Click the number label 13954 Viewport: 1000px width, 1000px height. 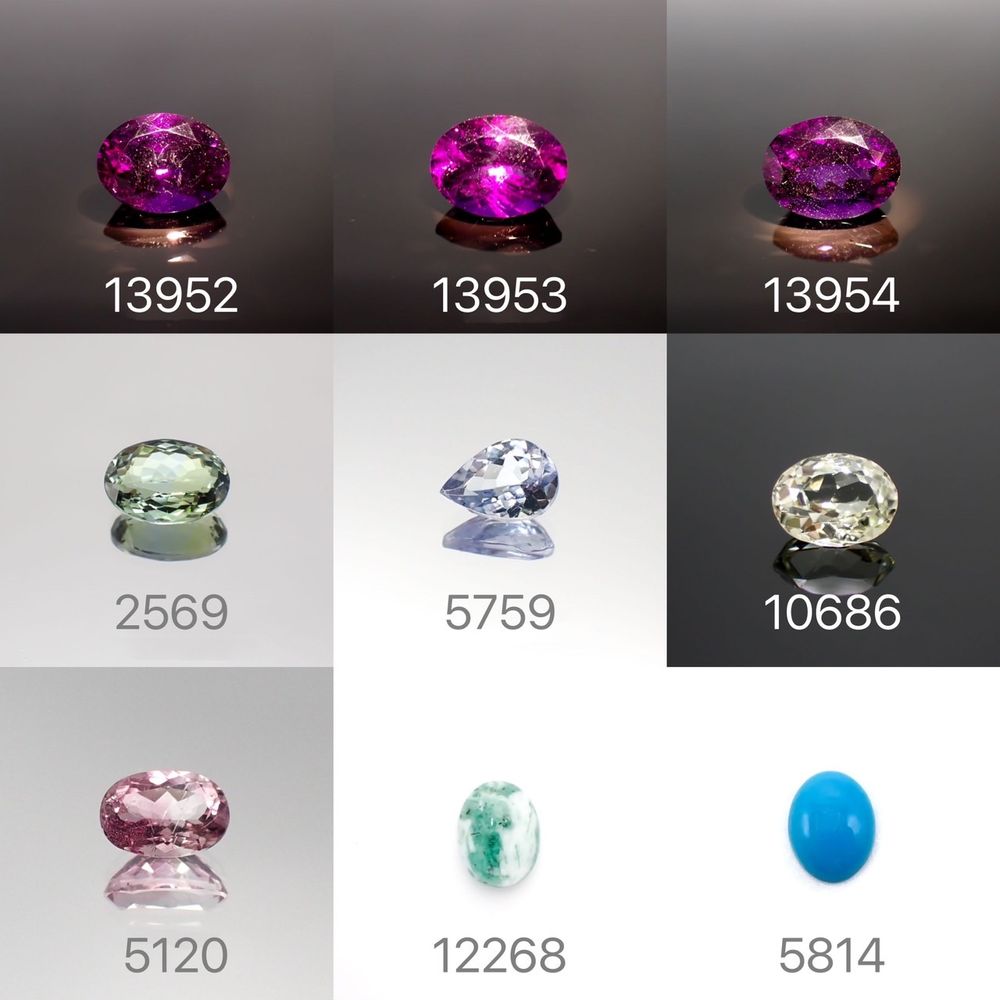coord(831,295)
